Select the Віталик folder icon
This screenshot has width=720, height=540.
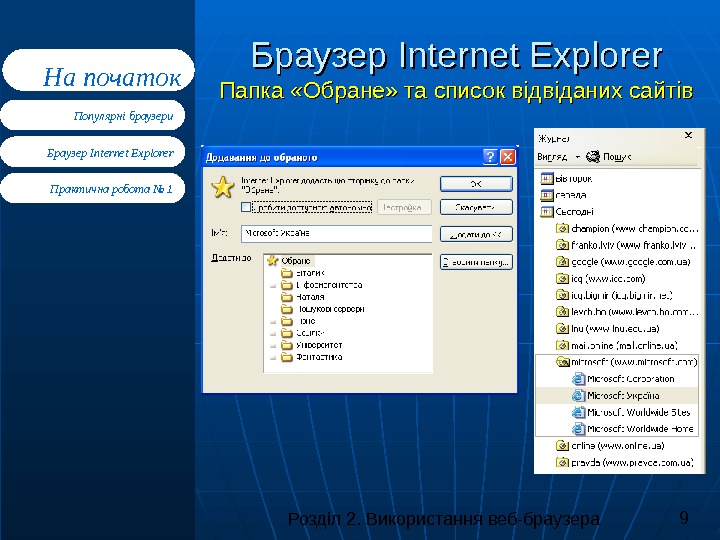(x=287, y=273)
